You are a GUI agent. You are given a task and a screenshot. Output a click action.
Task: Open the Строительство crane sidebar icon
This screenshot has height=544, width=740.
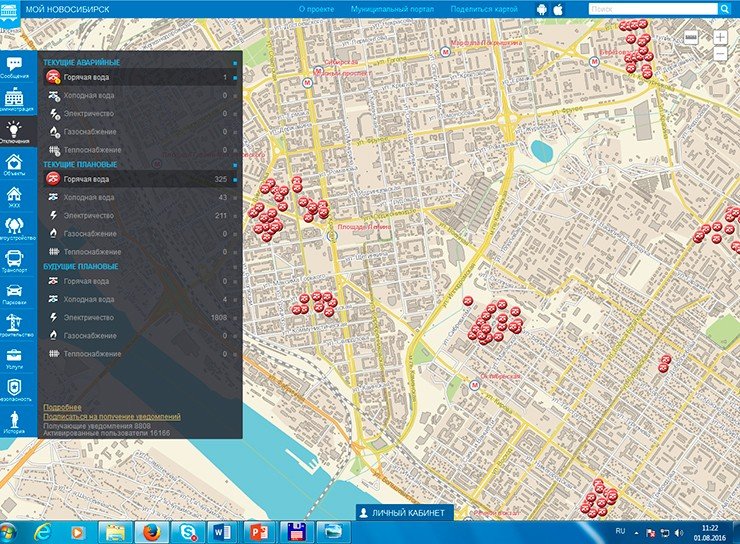pyautogui.click(x=14, y=325)
